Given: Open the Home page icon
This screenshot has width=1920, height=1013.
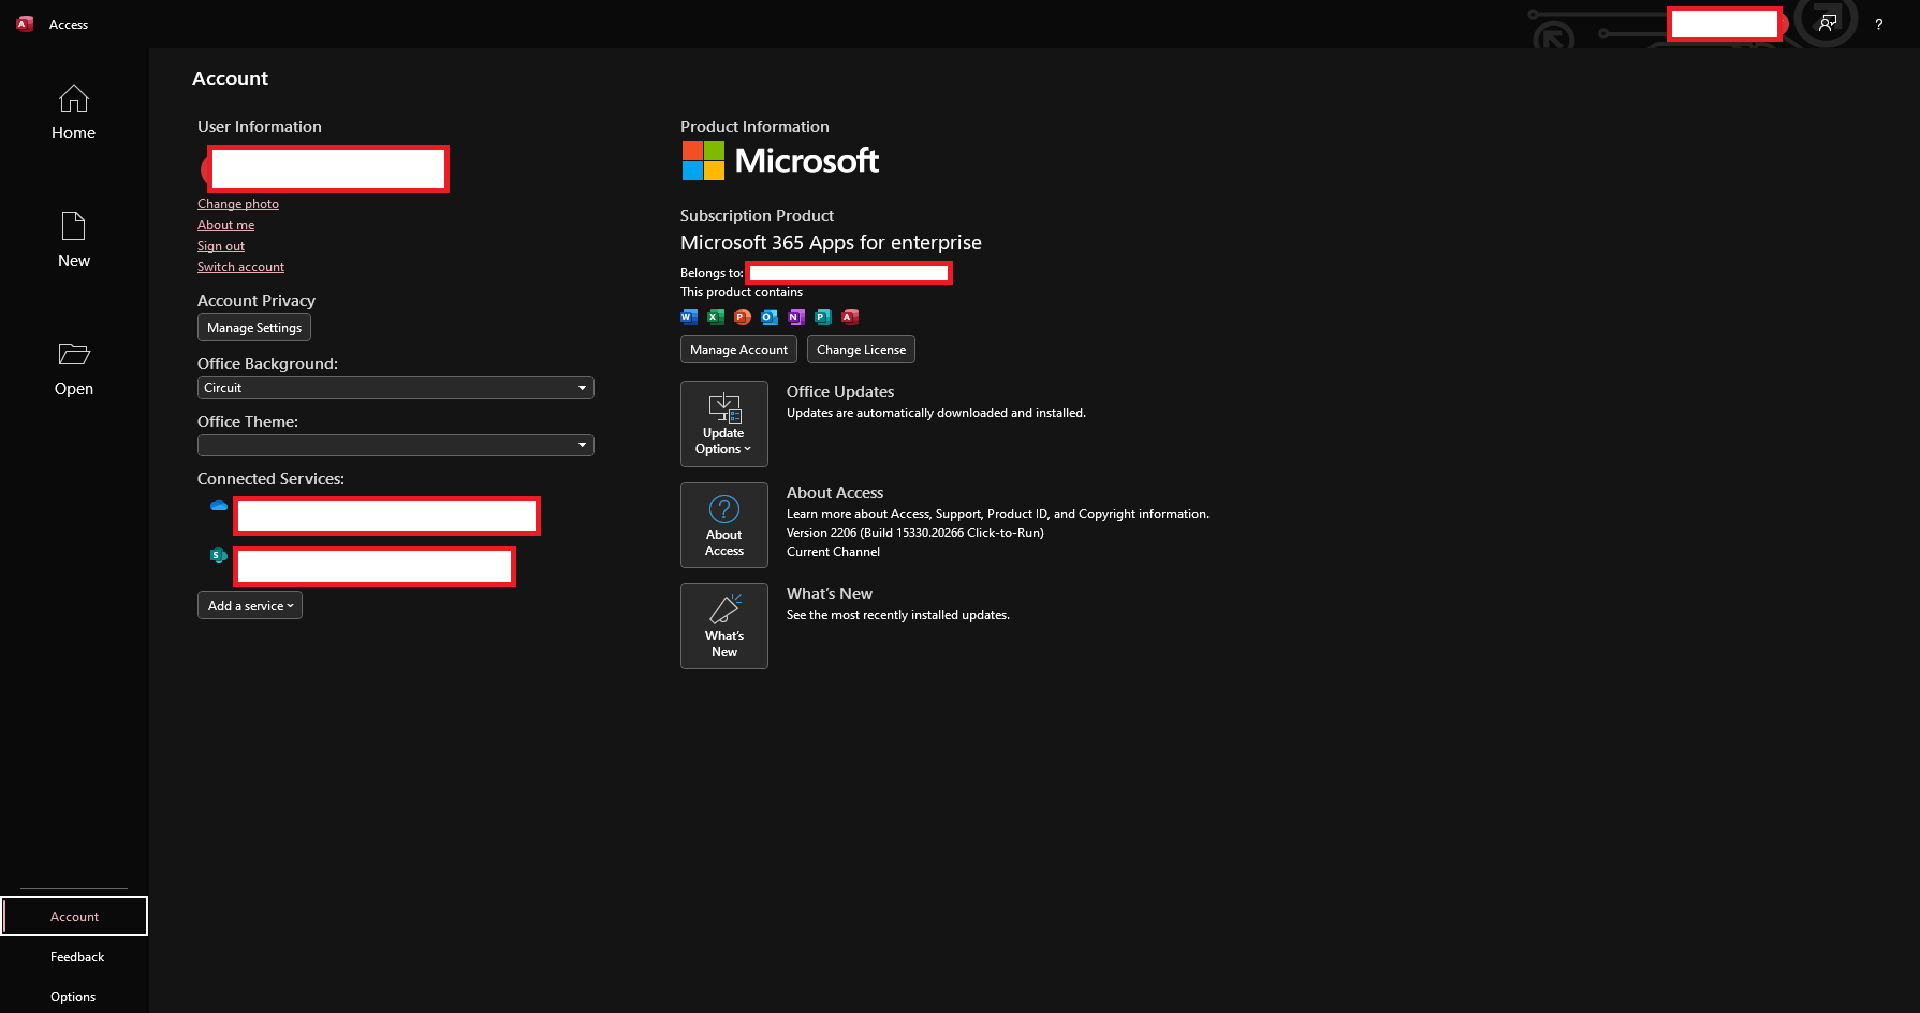Looking at the screenshot, I should click(x=74, y=99).
